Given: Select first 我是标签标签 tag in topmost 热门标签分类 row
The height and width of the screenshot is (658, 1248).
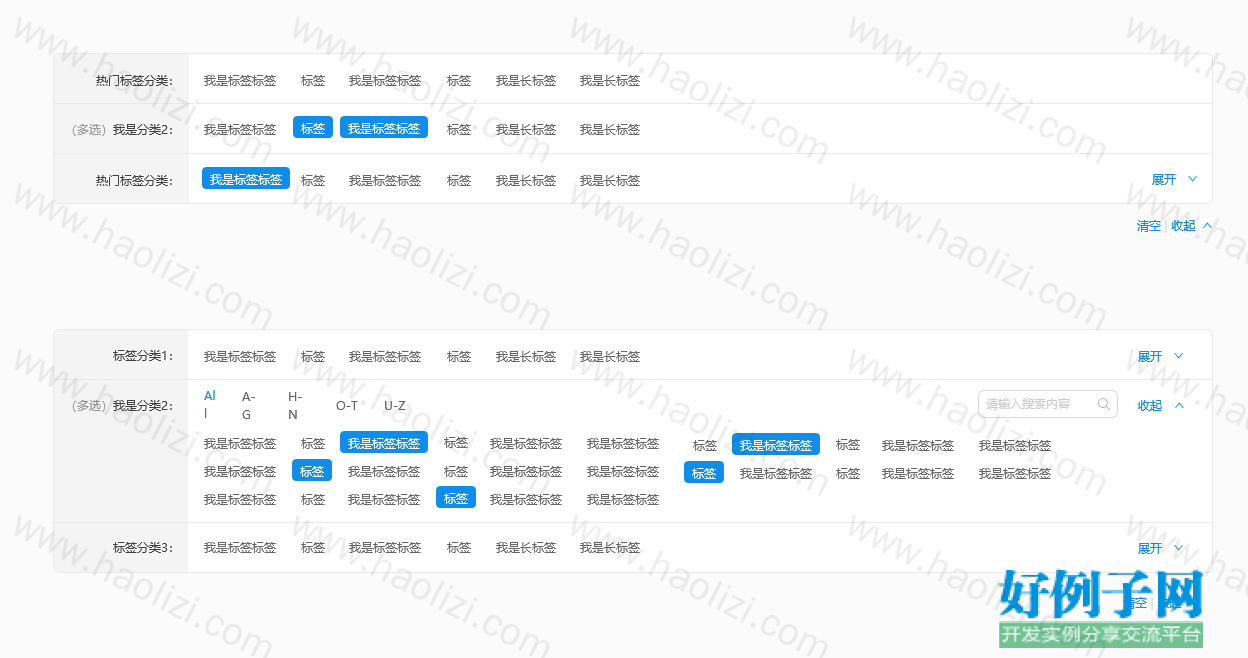Looking at the screenshot, I should click(240, 80).
